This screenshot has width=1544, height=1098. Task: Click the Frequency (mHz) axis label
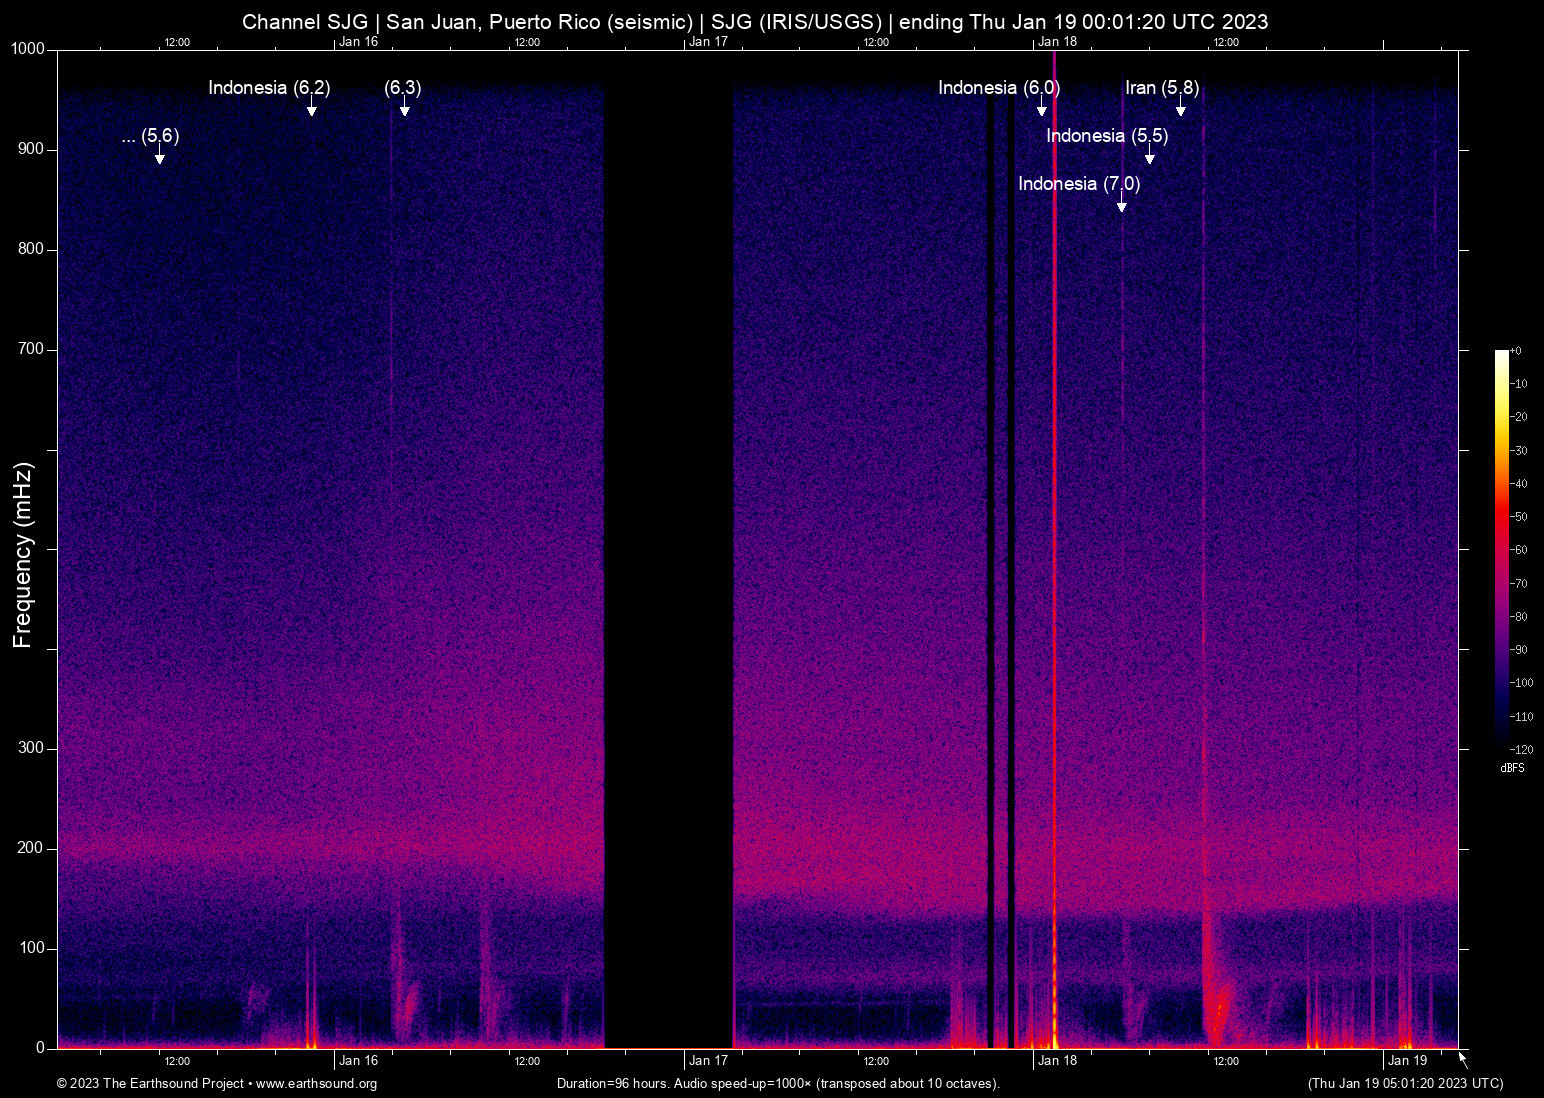point(23,555)
